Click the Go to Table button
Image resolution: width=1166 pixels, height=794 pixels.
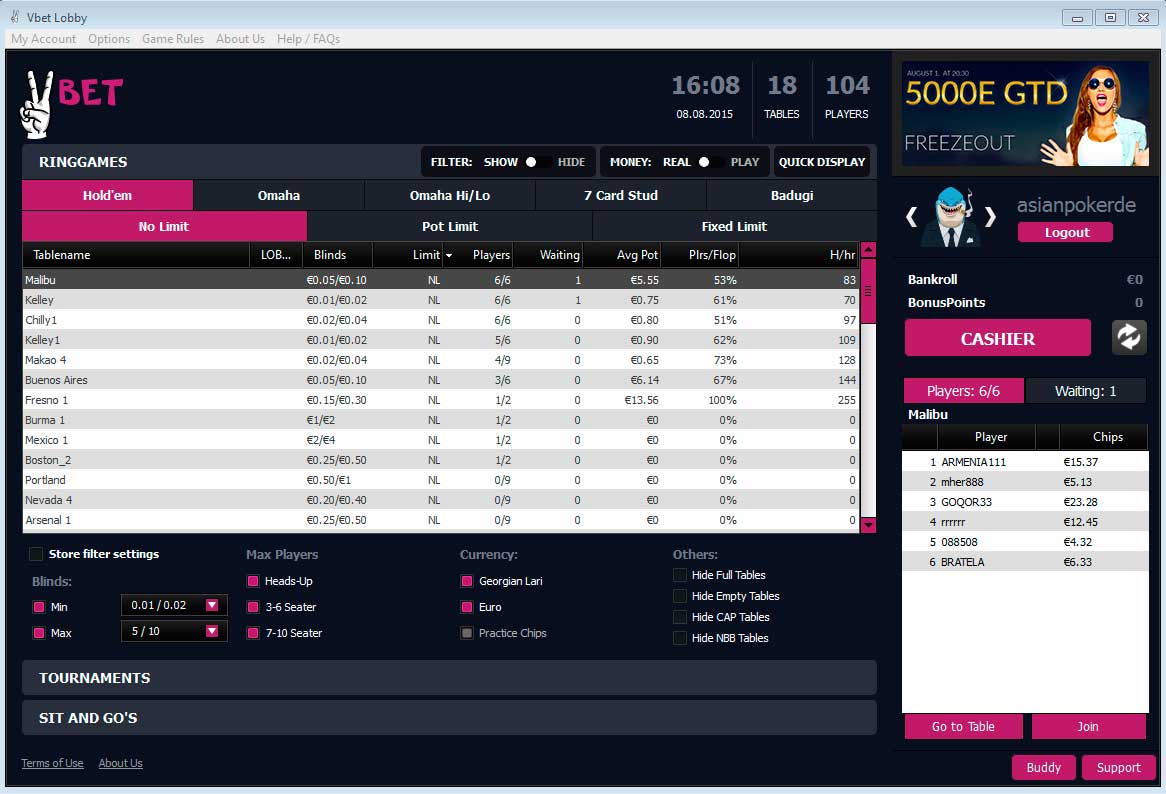point(963,726)
